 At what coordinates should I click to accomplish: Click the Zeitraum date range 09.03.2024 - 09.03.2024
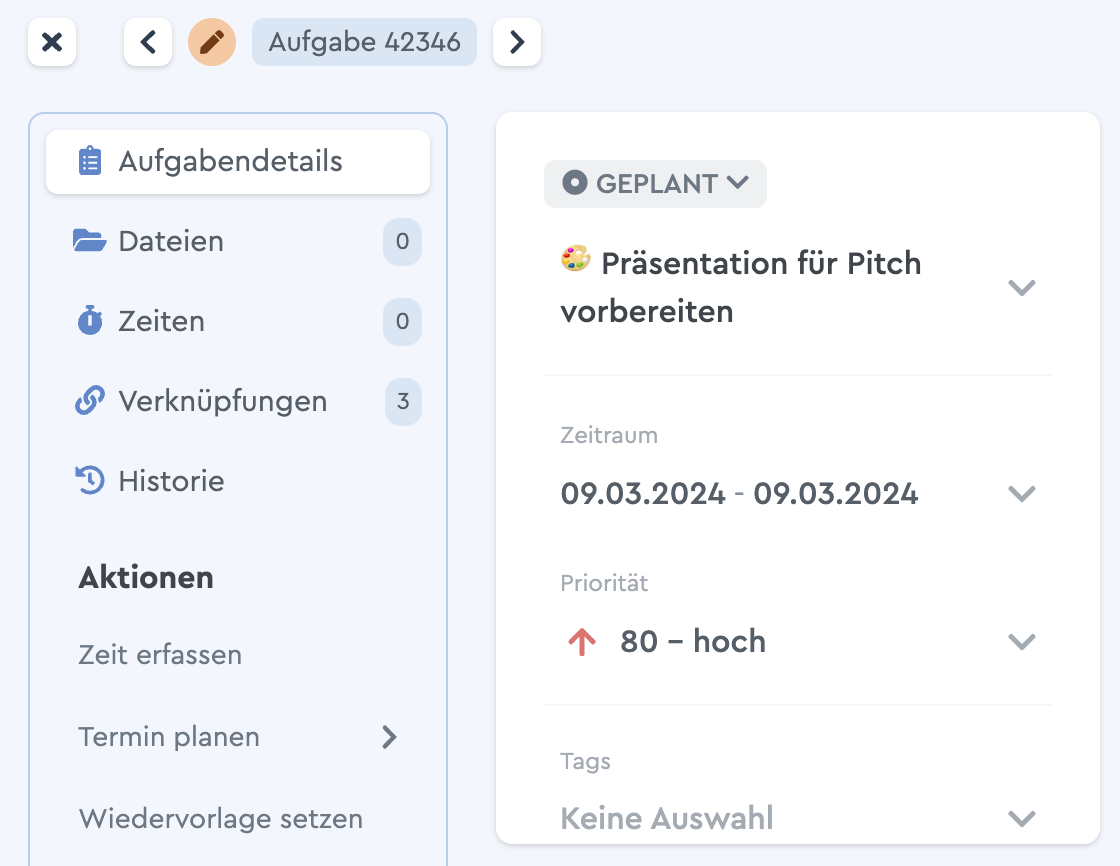coord(739,494)
